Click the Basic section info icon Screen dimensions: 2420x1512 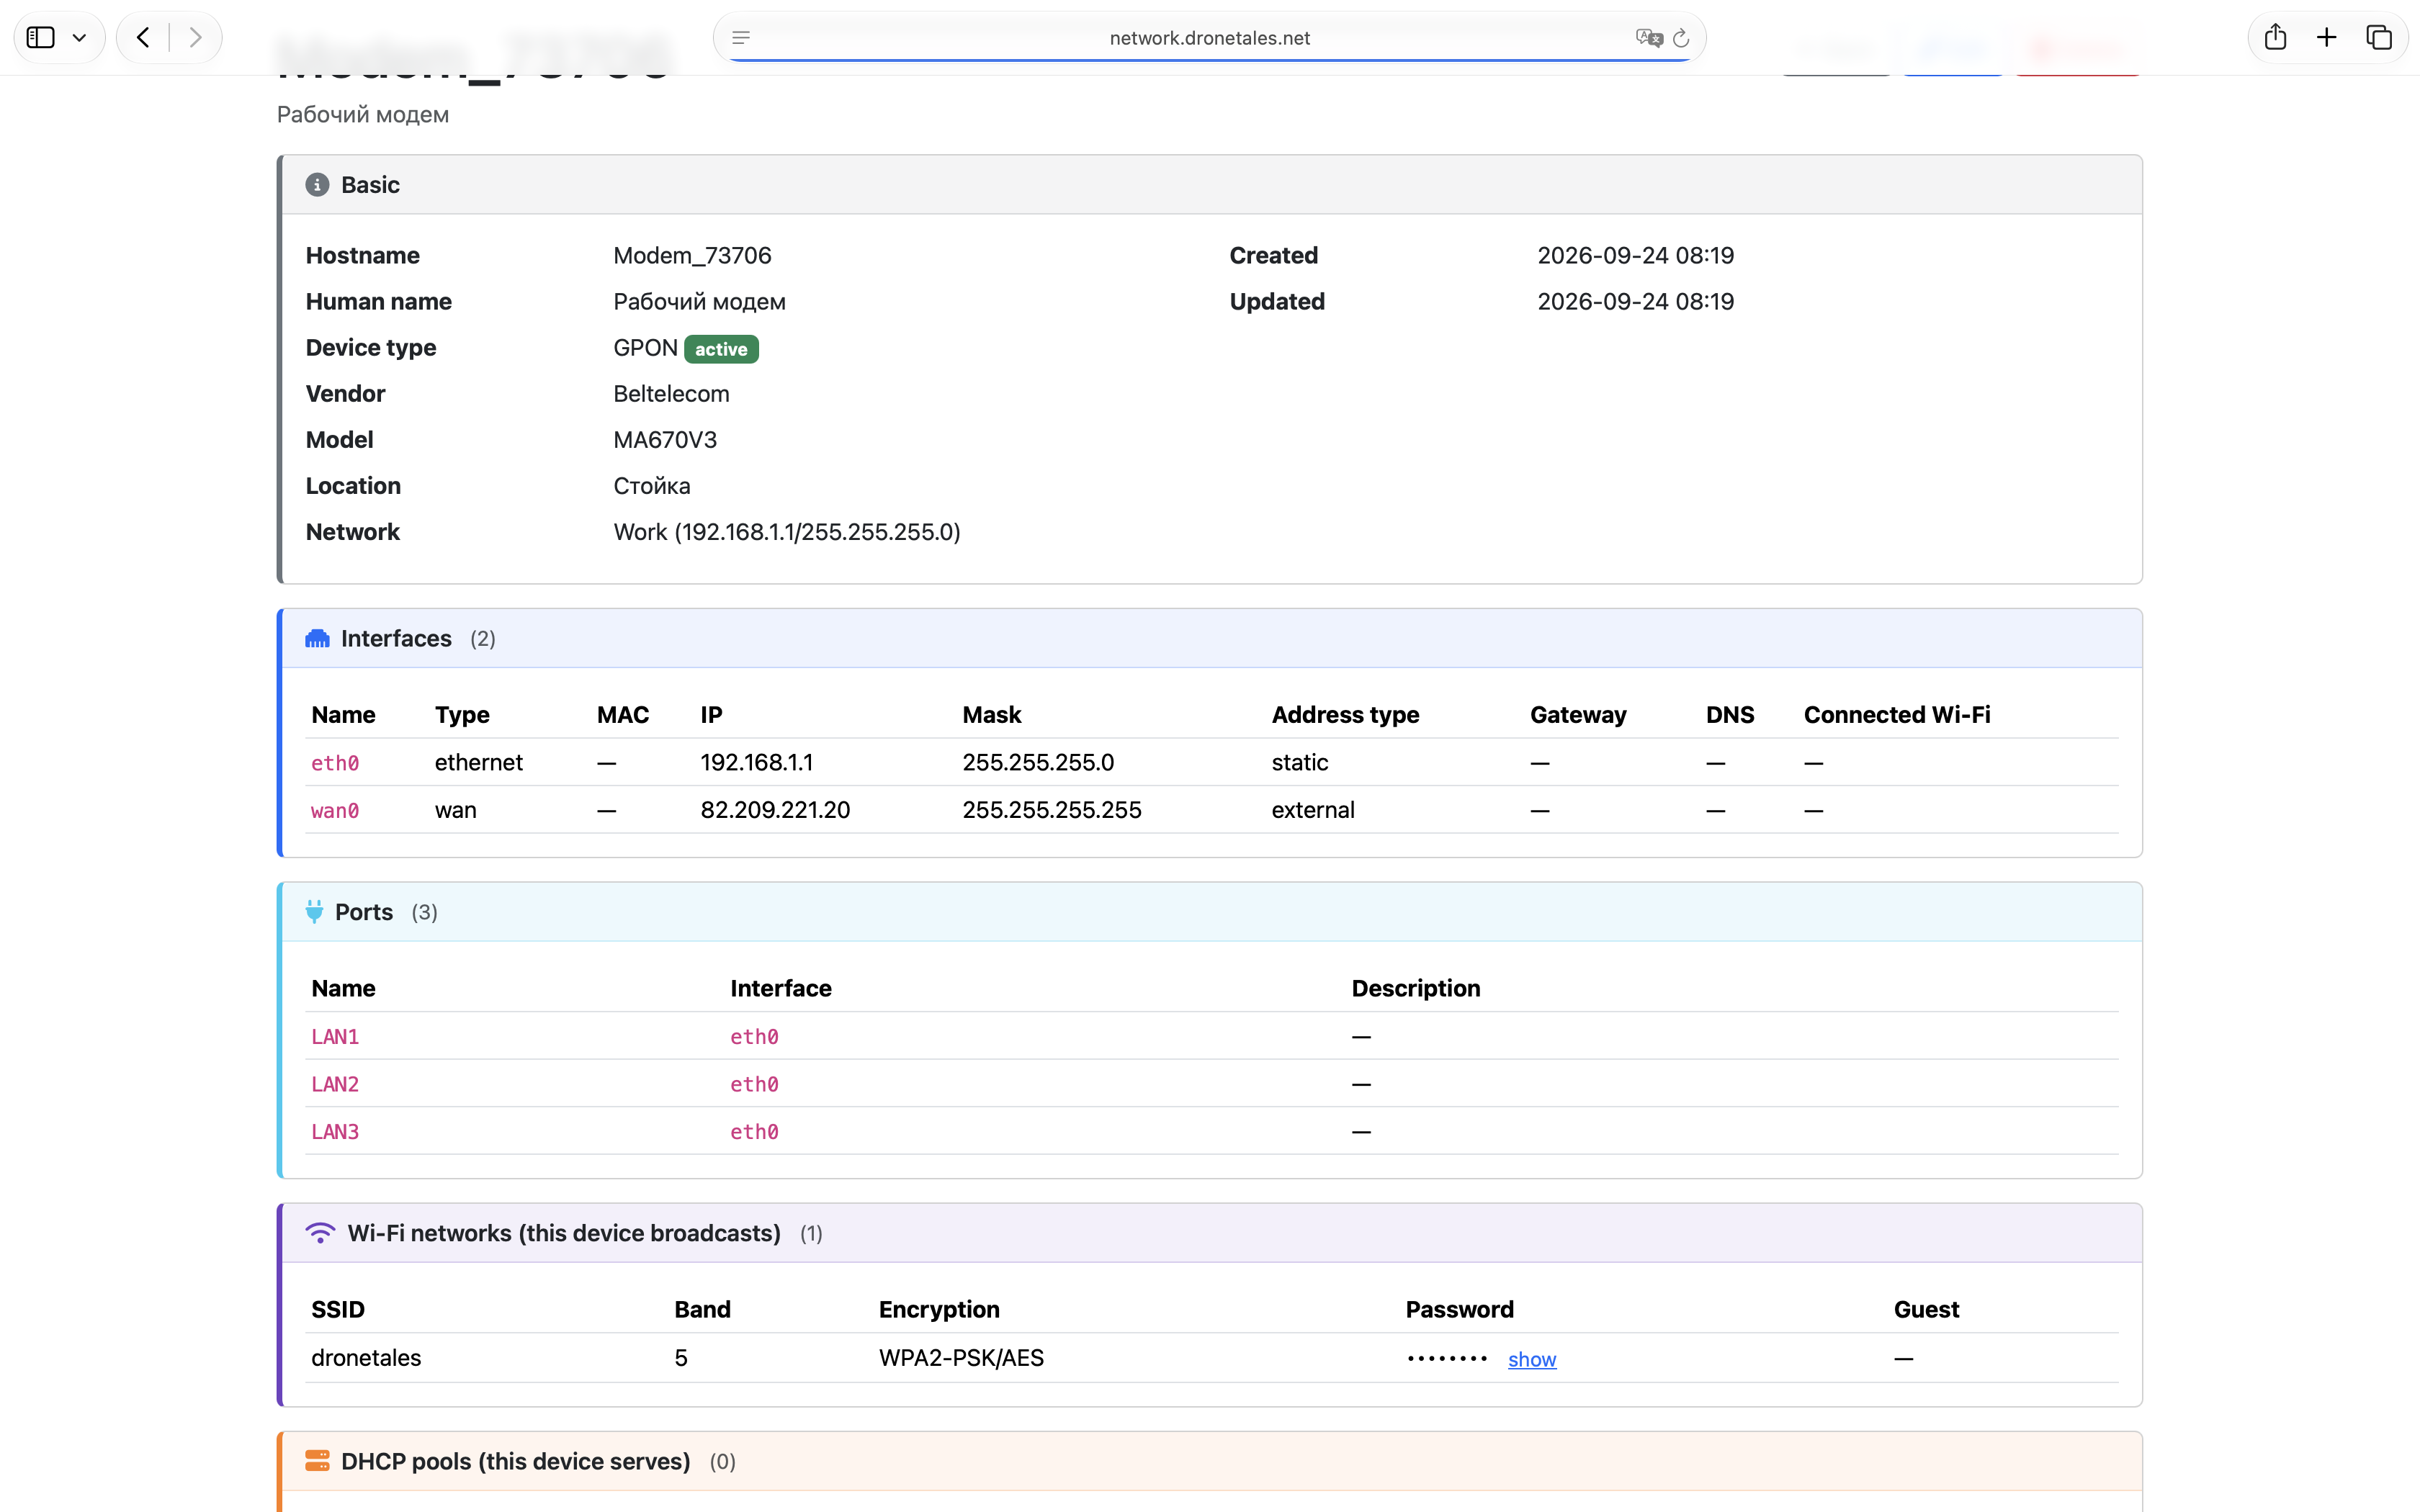317,185
